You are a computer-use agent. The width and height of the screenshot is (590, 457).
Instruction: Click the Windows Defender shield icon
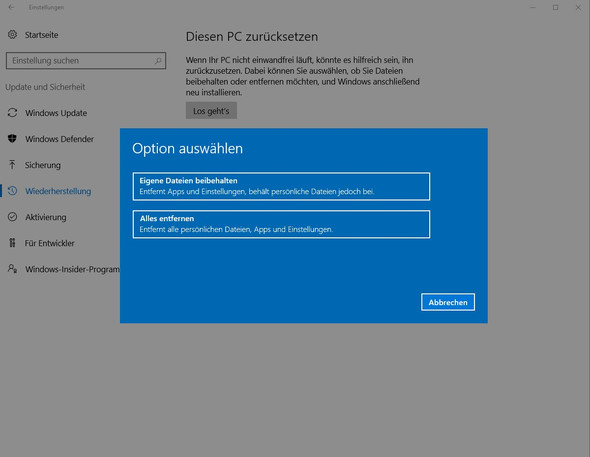pyautogui.click(x=12, y=138)
